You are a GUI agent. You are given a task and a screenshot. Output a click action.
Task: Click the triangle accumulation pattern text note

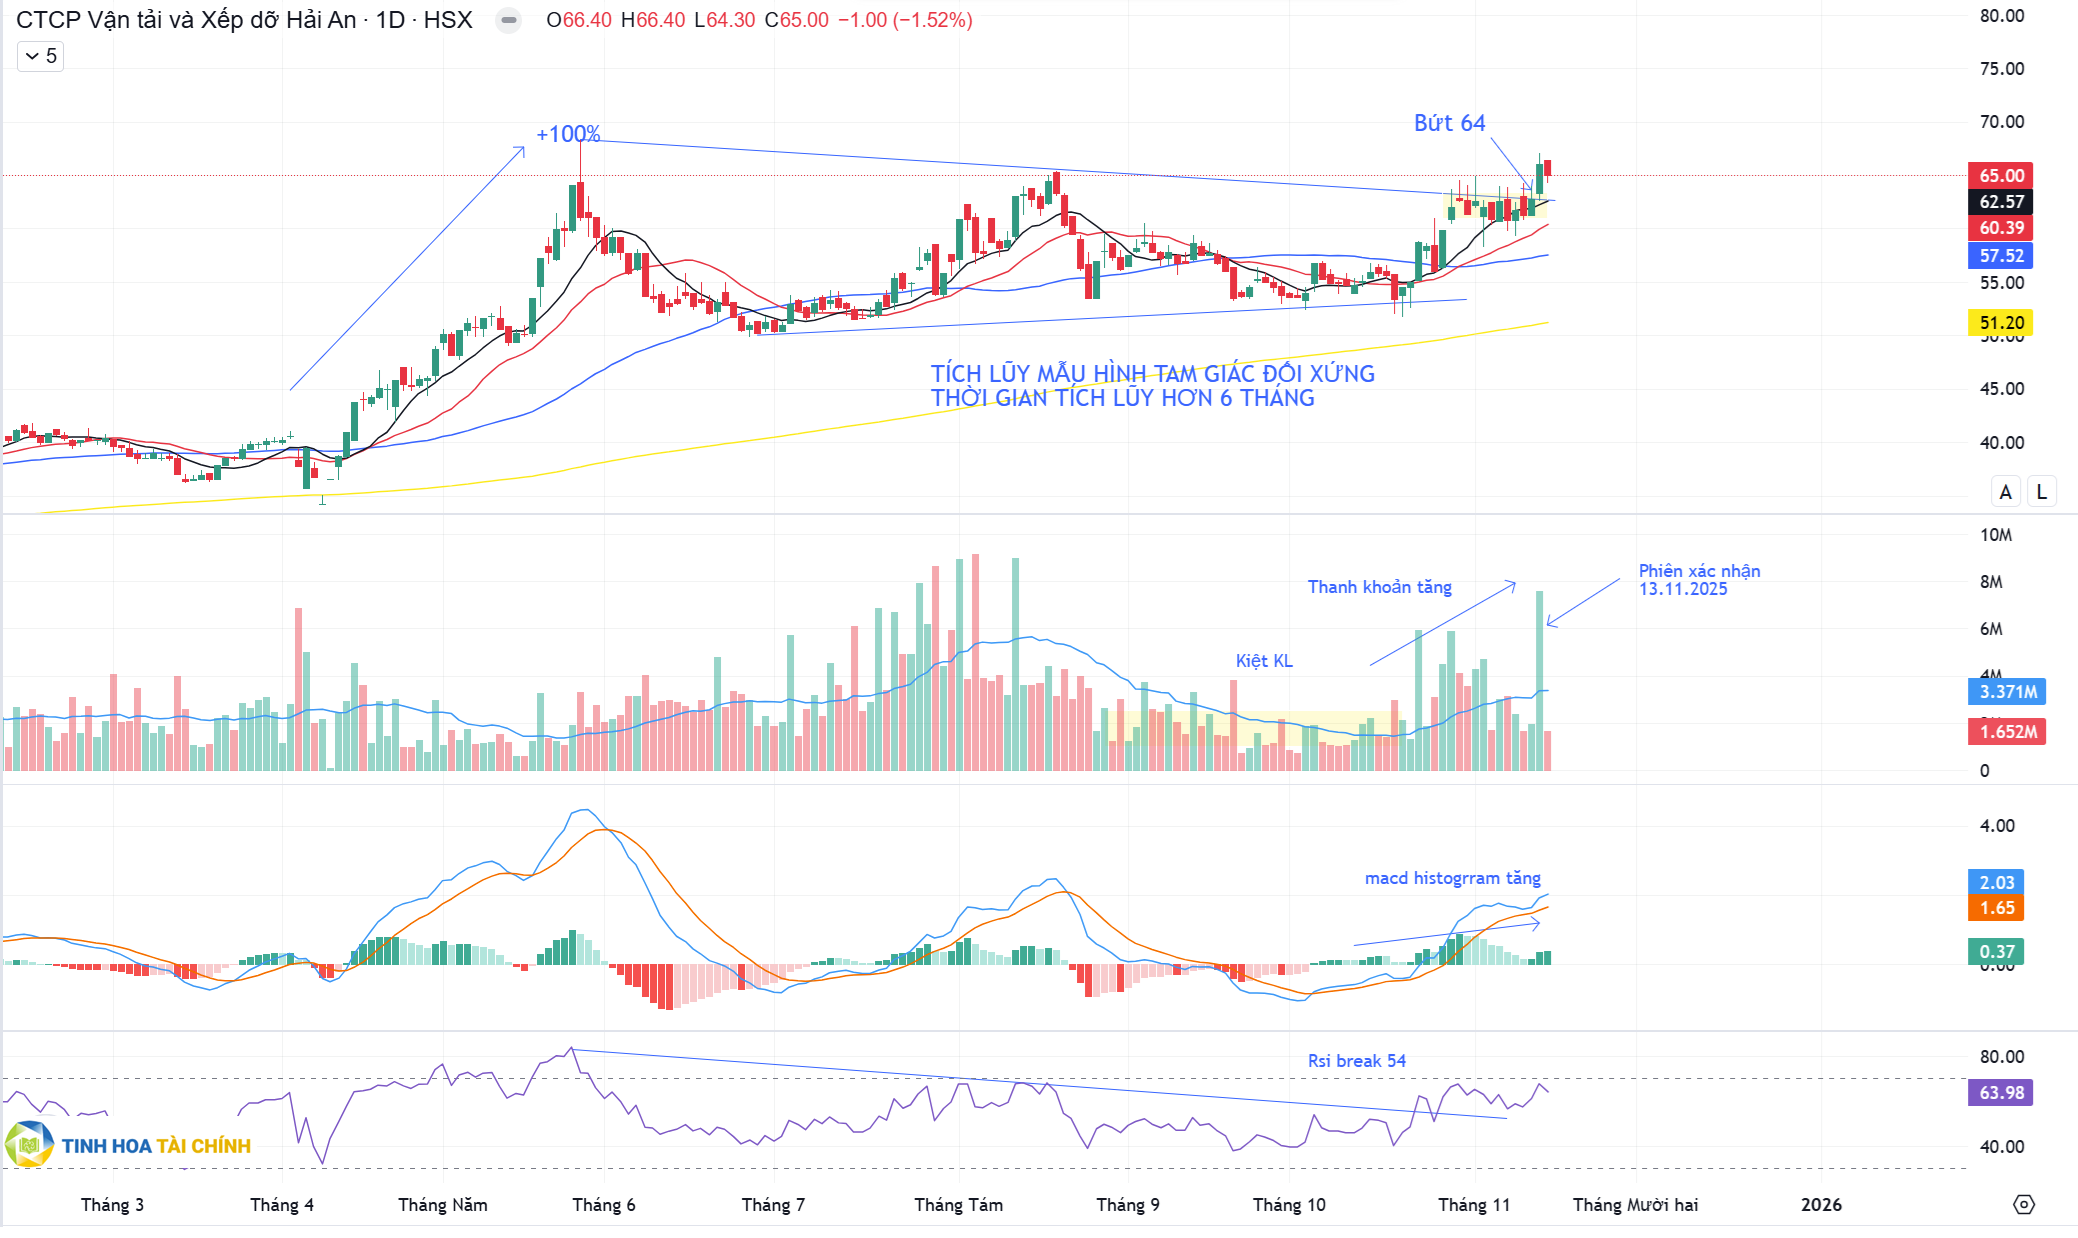pos(1152,386)
